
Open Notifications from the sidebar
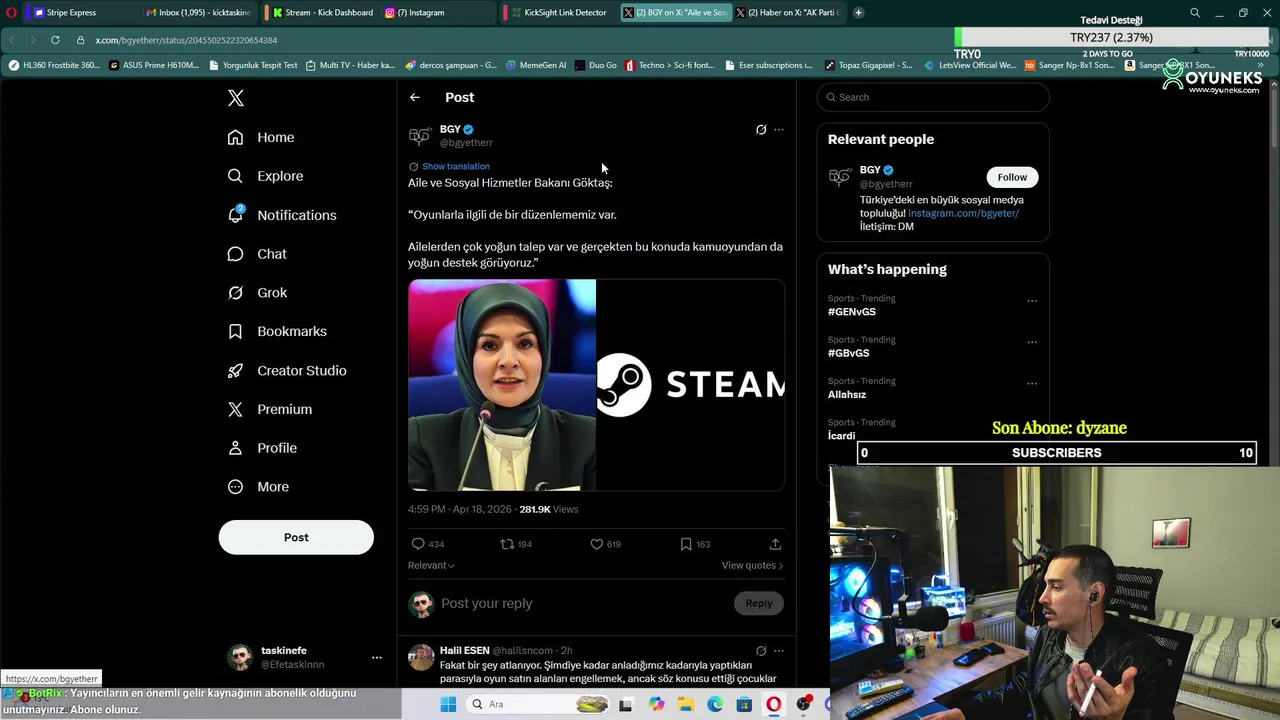[x=281, y=215]
